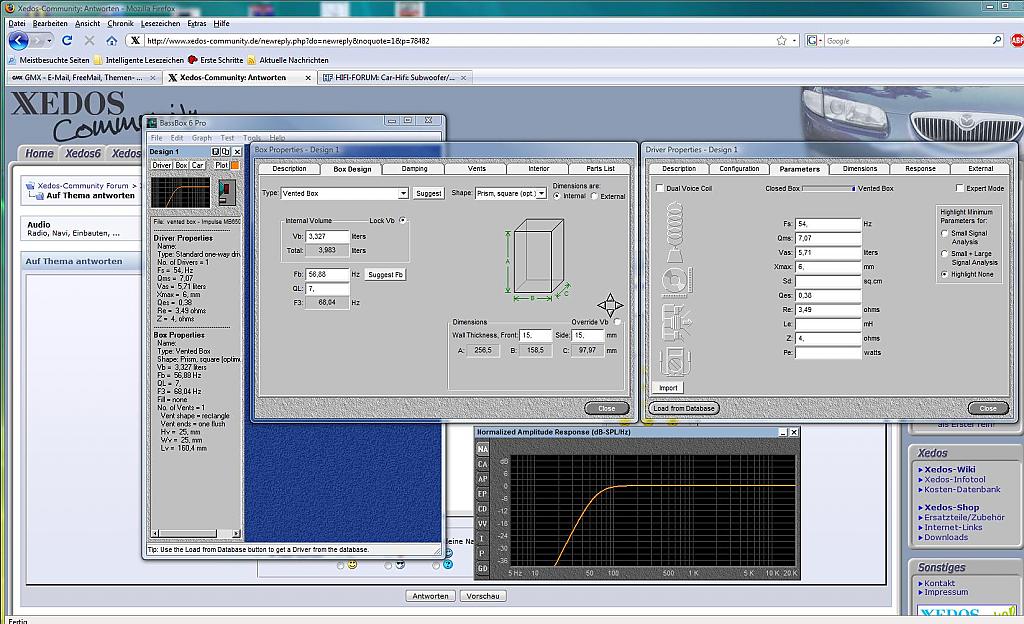Screen dimensions: 1024x624
Task: Open the Response tab in Driver Properties
Action: [x=920, y=168]
